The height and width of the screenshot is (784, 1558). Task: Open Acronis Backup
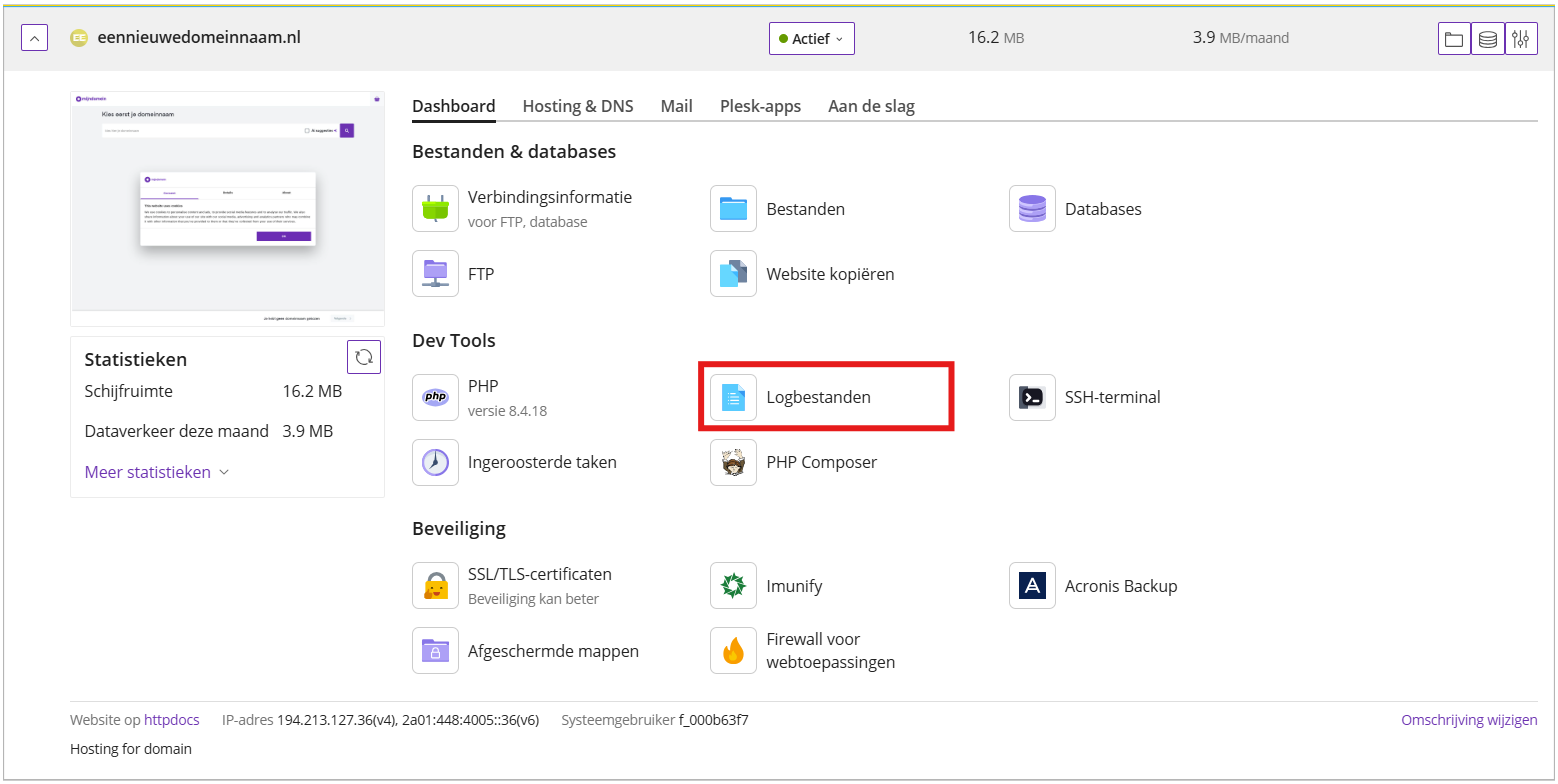point(1032,586)
